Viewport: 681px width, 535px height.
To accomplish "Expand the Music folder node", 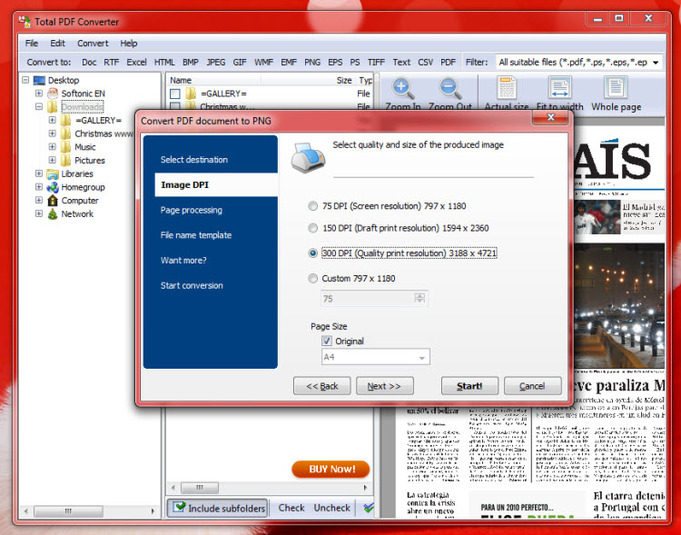I will tap(52, 147).
